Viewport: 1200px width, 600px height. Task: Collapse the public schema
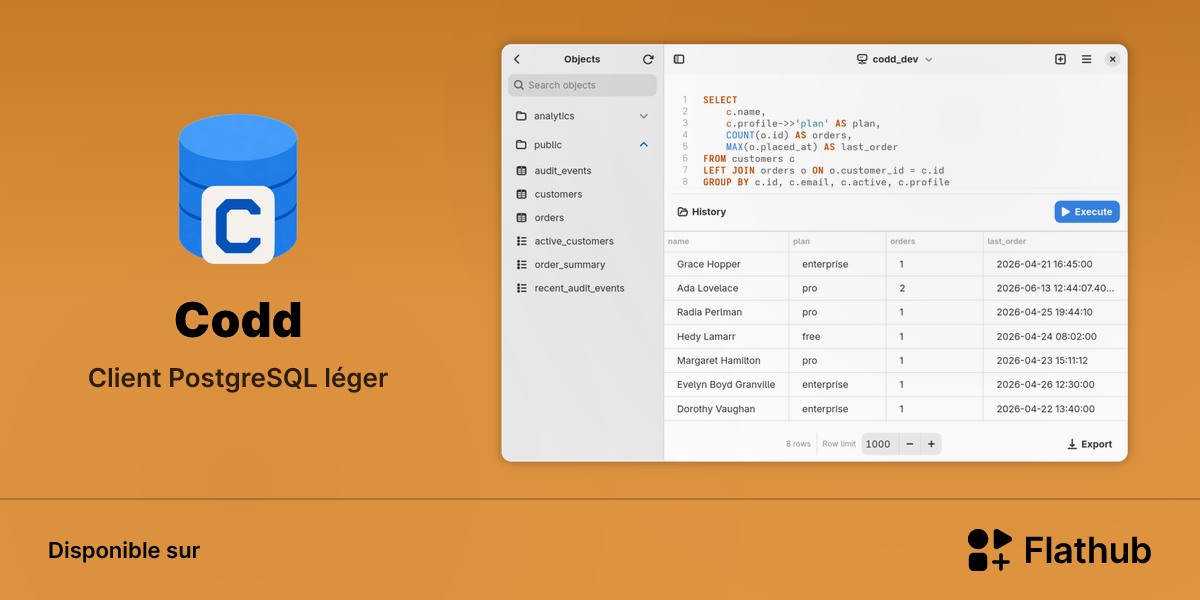coord(643,145)
